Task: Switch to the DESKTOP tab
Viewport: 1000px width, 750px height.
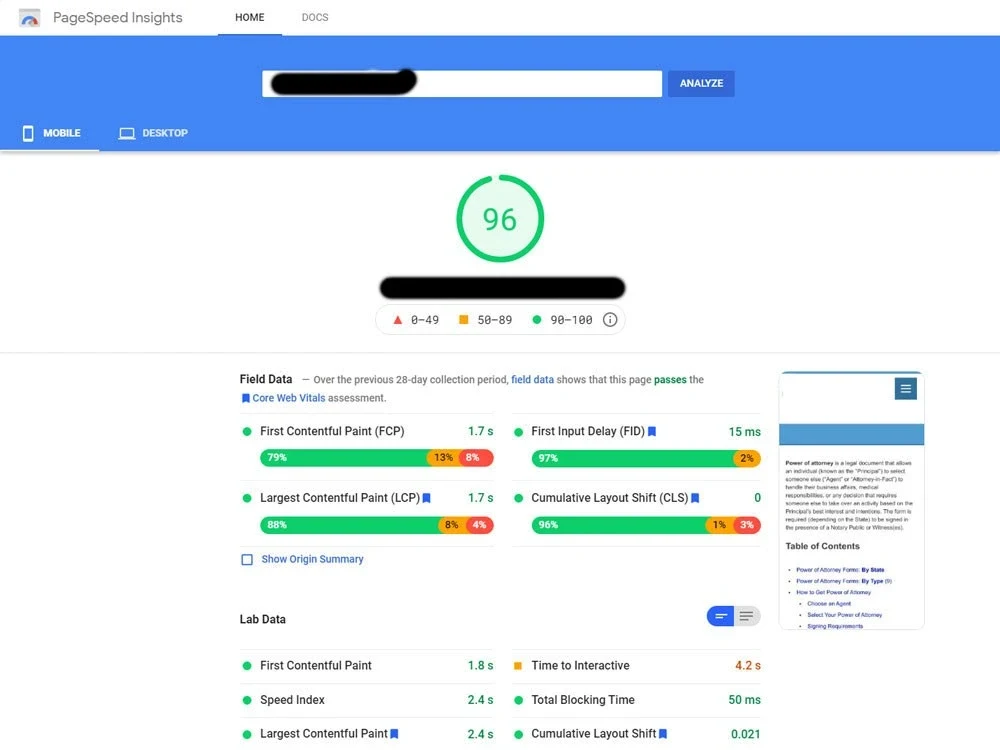Action: point(153,133)
